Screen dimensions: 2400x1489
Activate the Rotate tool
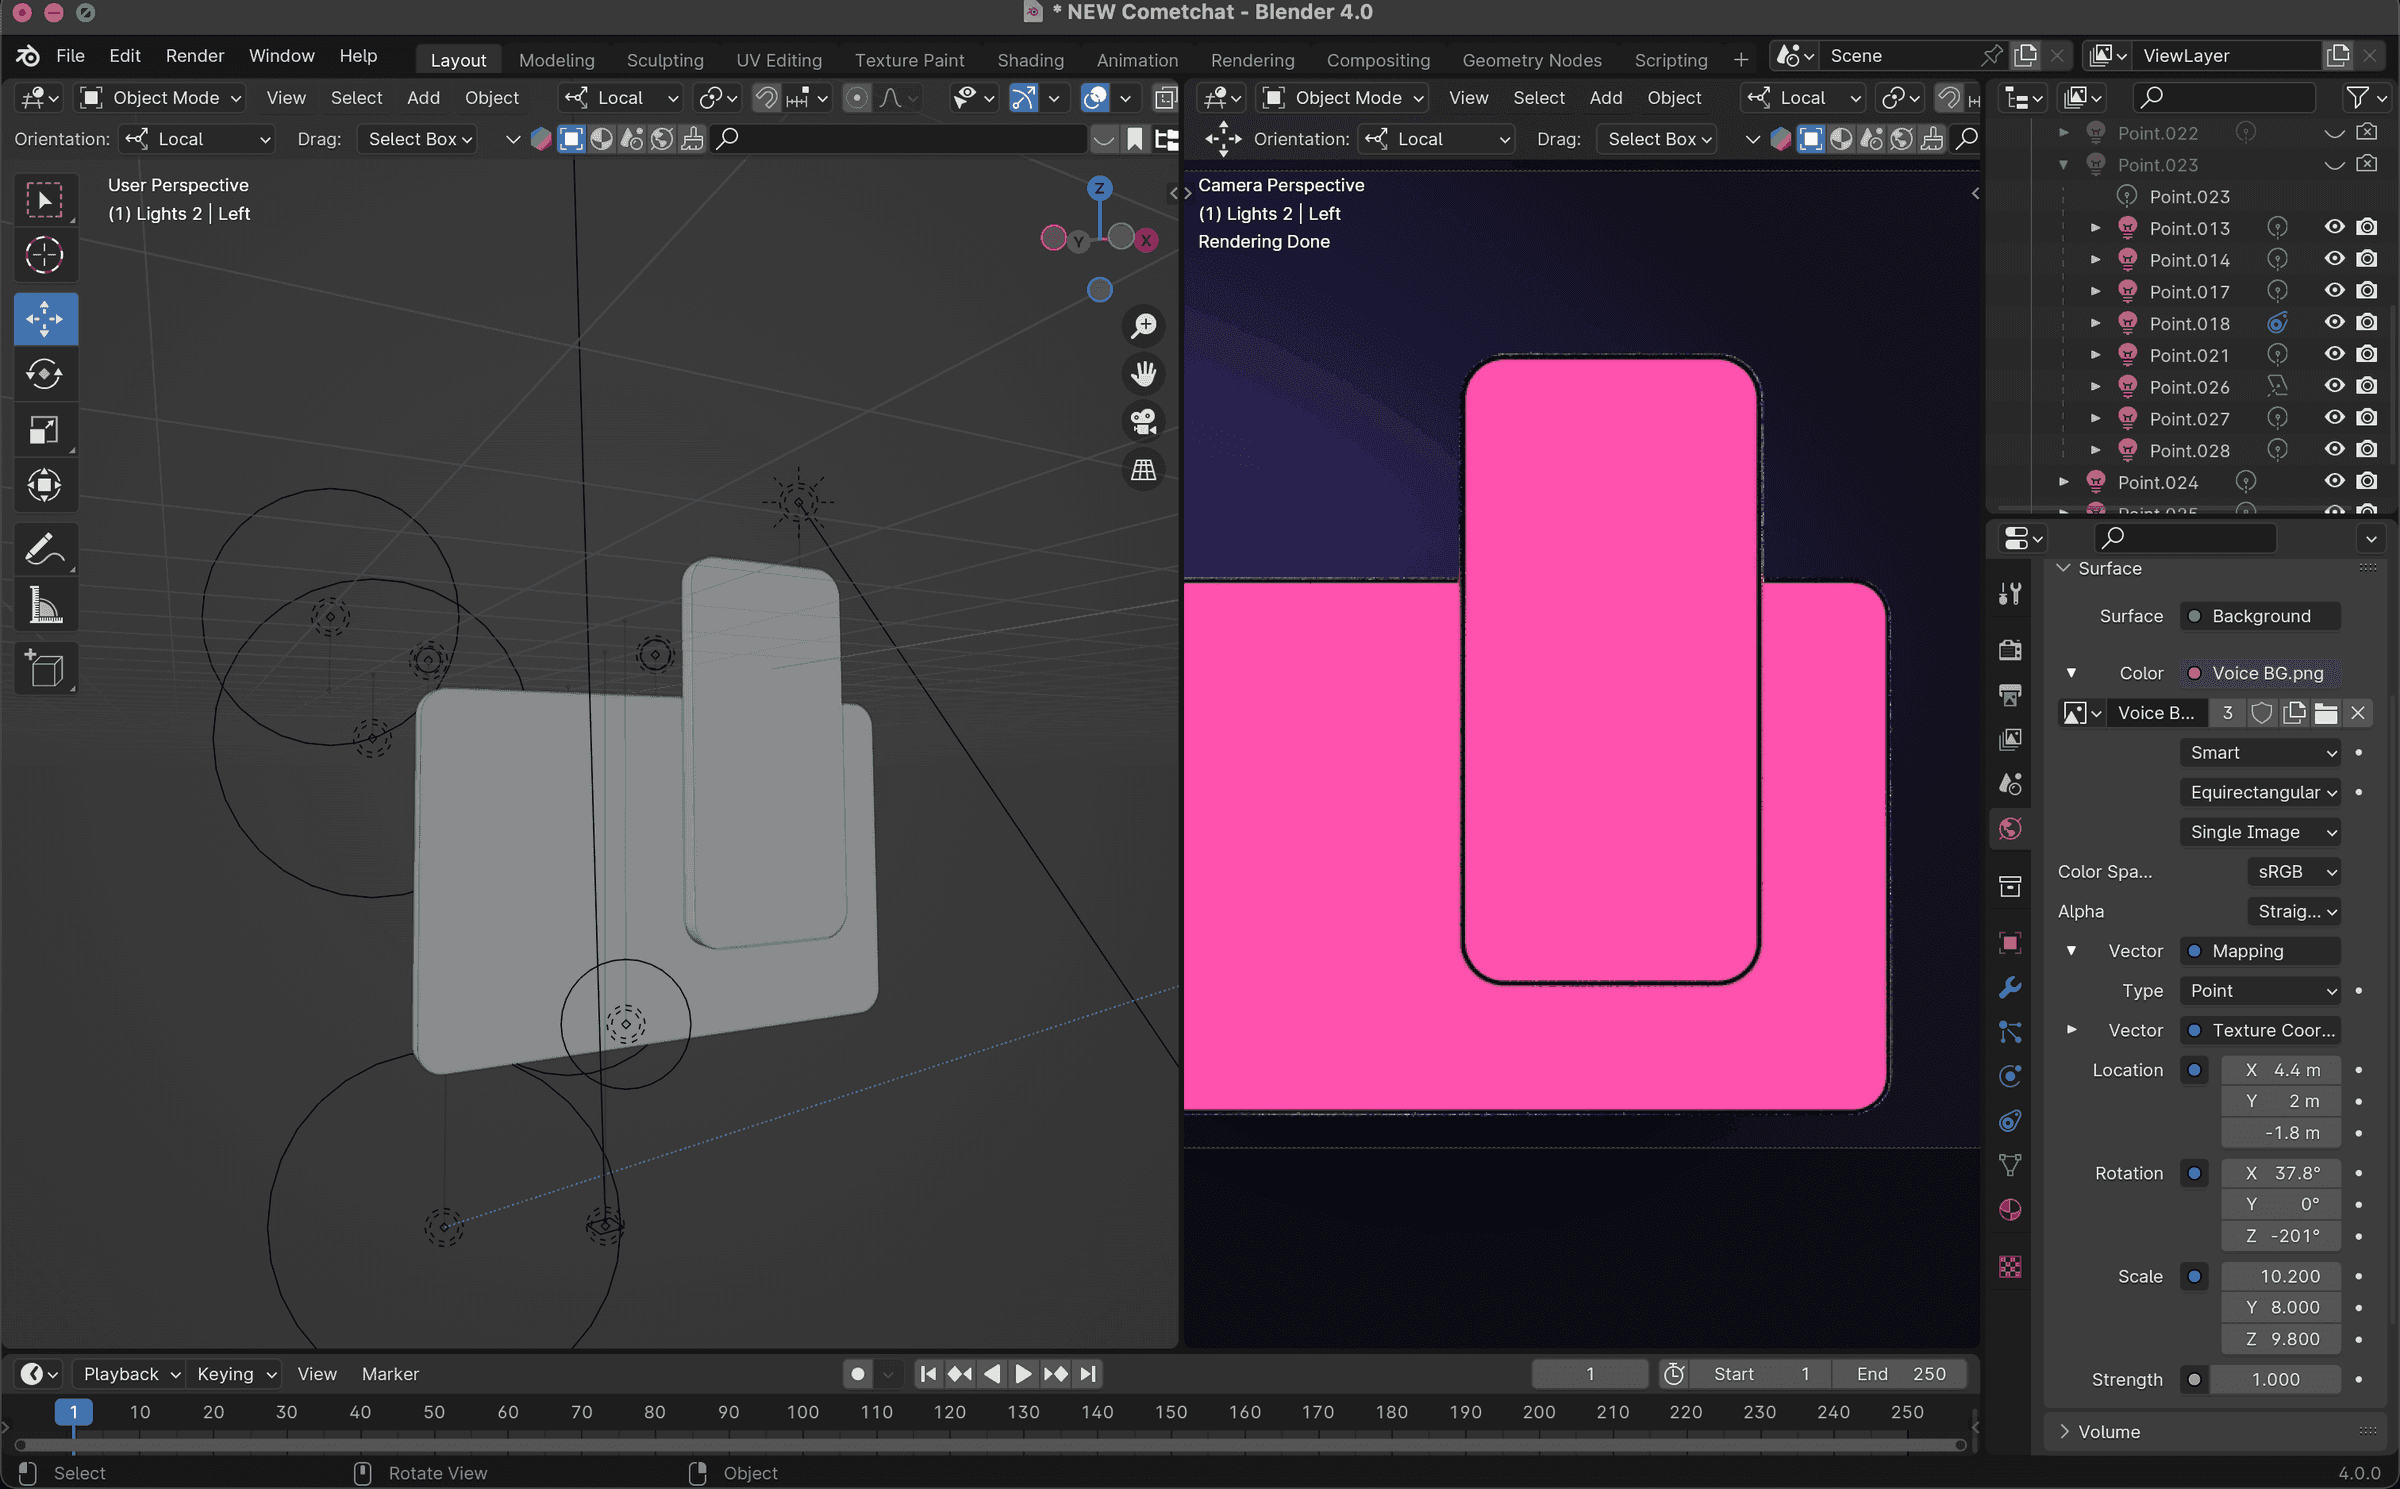click(x=45, y=374)
